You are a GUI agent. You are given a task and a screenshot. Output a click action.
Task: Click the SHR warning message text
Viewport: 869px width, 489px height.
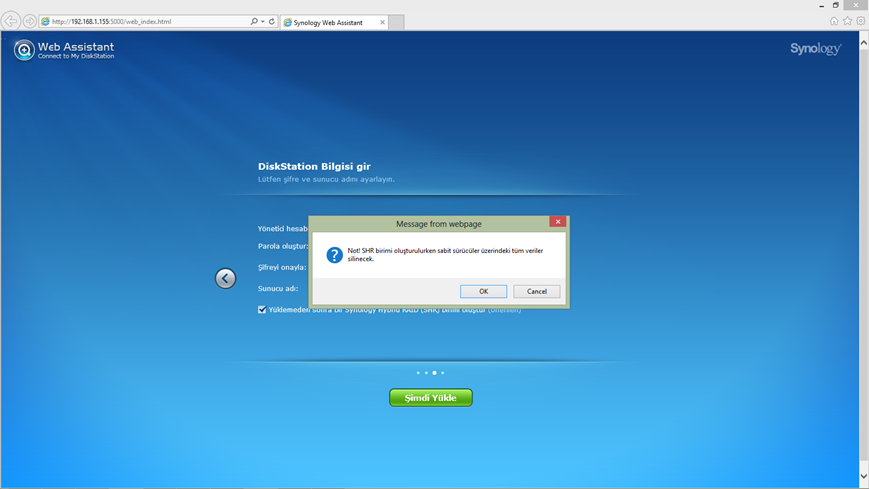pos(445,254)
